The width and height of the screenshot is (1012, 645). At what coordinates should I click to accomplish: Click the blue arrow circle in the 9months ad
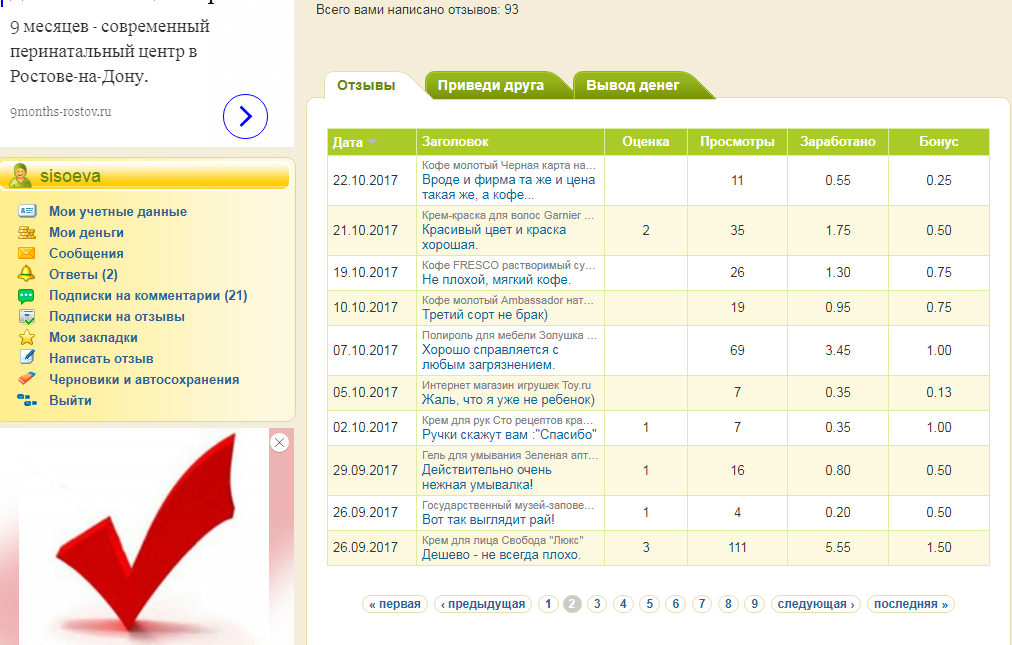(245, 116)
